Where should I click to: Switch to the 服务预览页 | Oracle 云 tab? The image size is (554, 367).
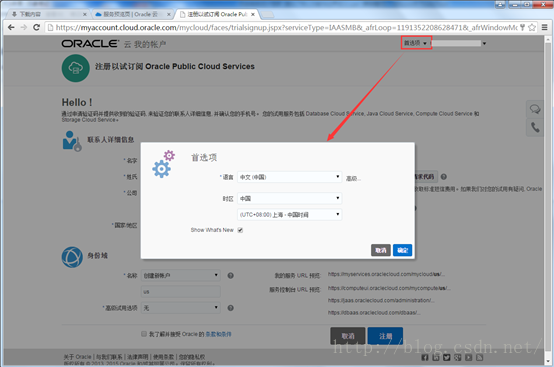132,14
